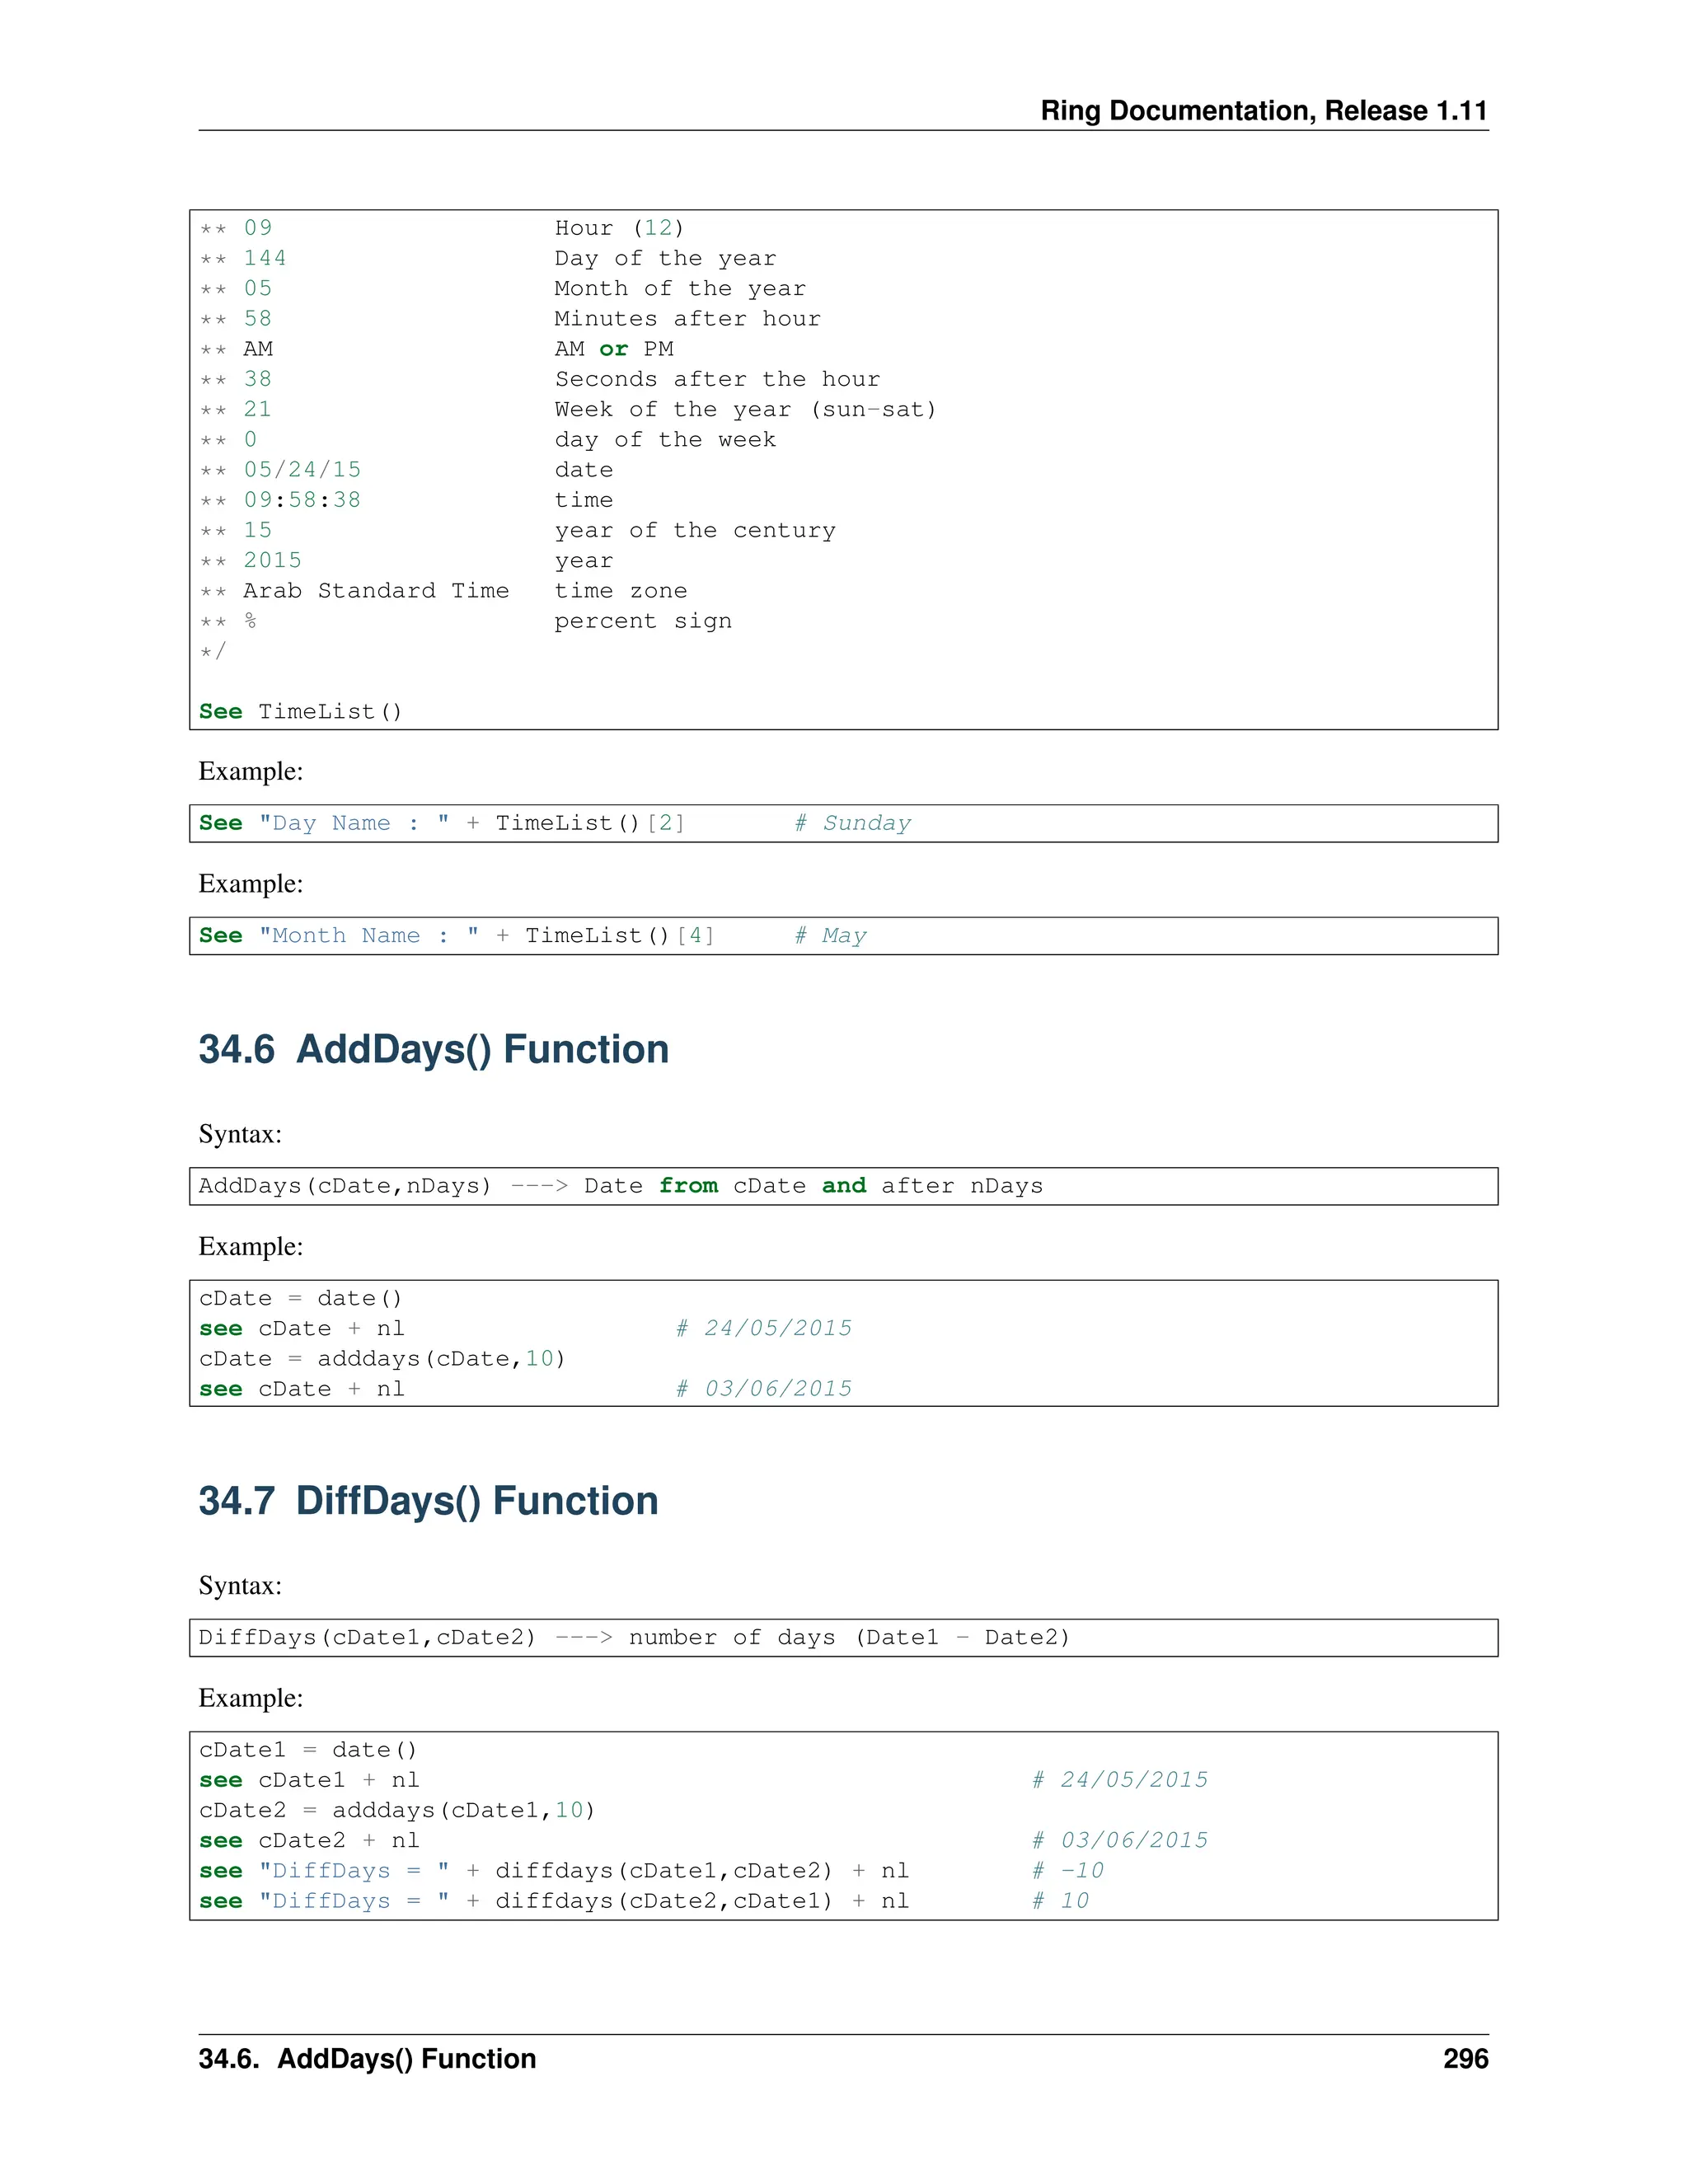Click the 'Ring Documentation, Release 1.11' header
The height and width of the screenshot is (2184, 1688).
(x=1263, y=110)
